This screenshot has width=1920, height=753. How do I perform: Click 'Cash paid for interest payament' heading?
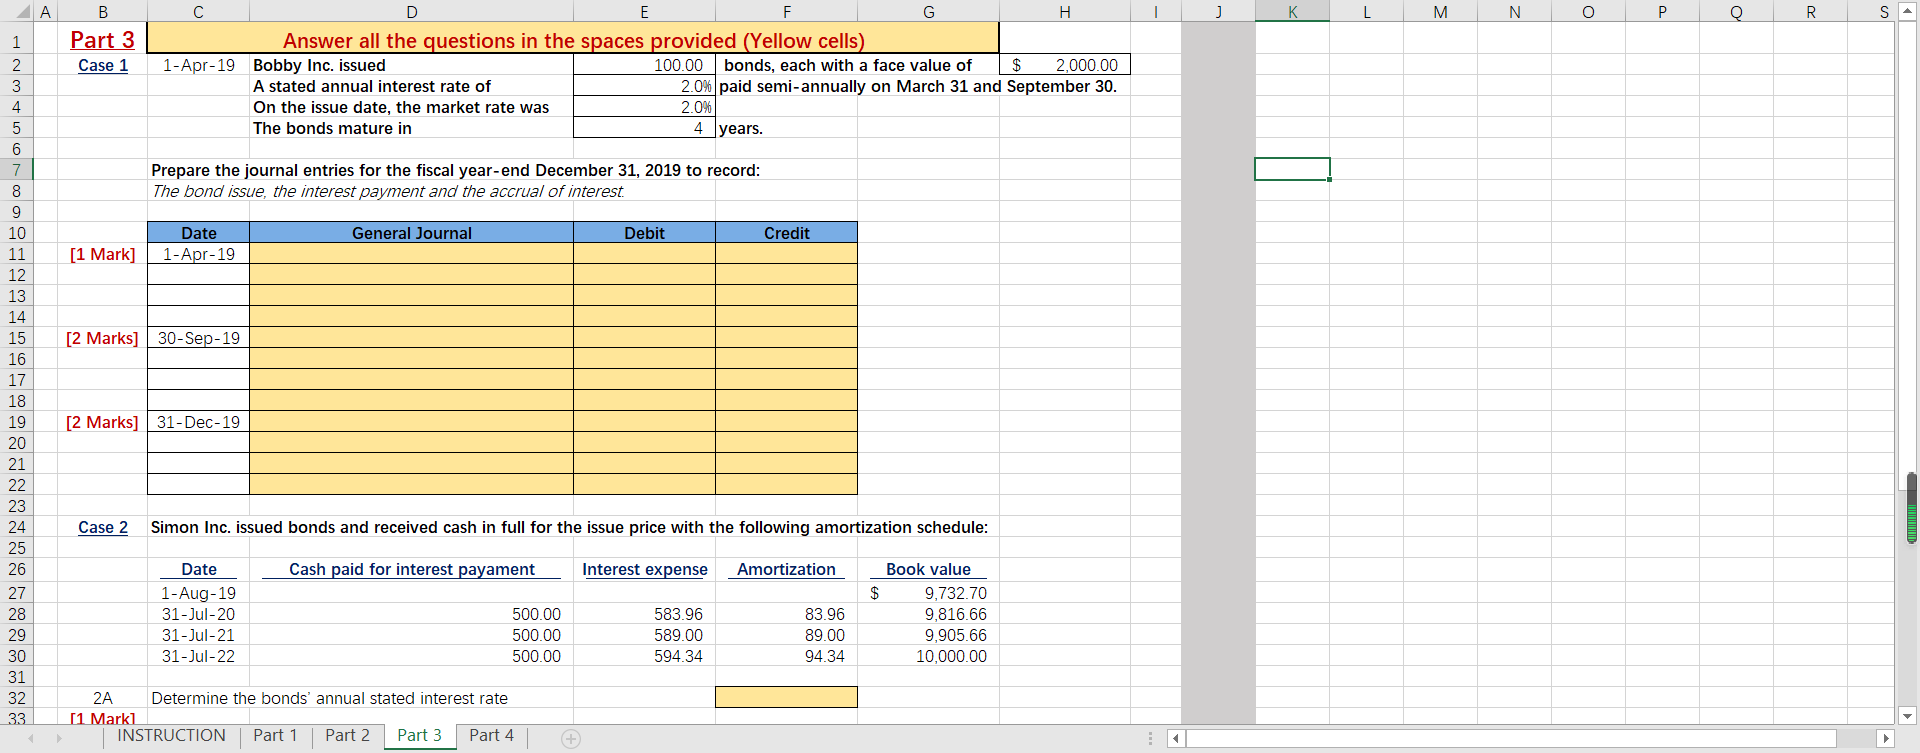(411, 569)
